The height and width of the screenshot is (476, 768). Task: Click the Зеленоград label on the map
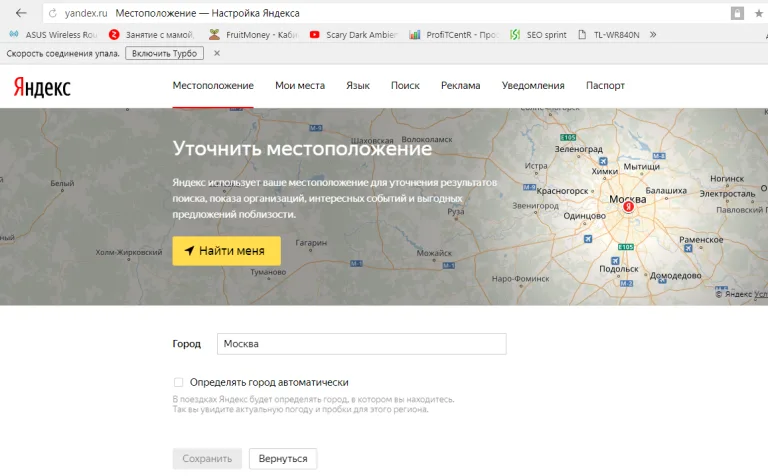(x=578, y=149)
